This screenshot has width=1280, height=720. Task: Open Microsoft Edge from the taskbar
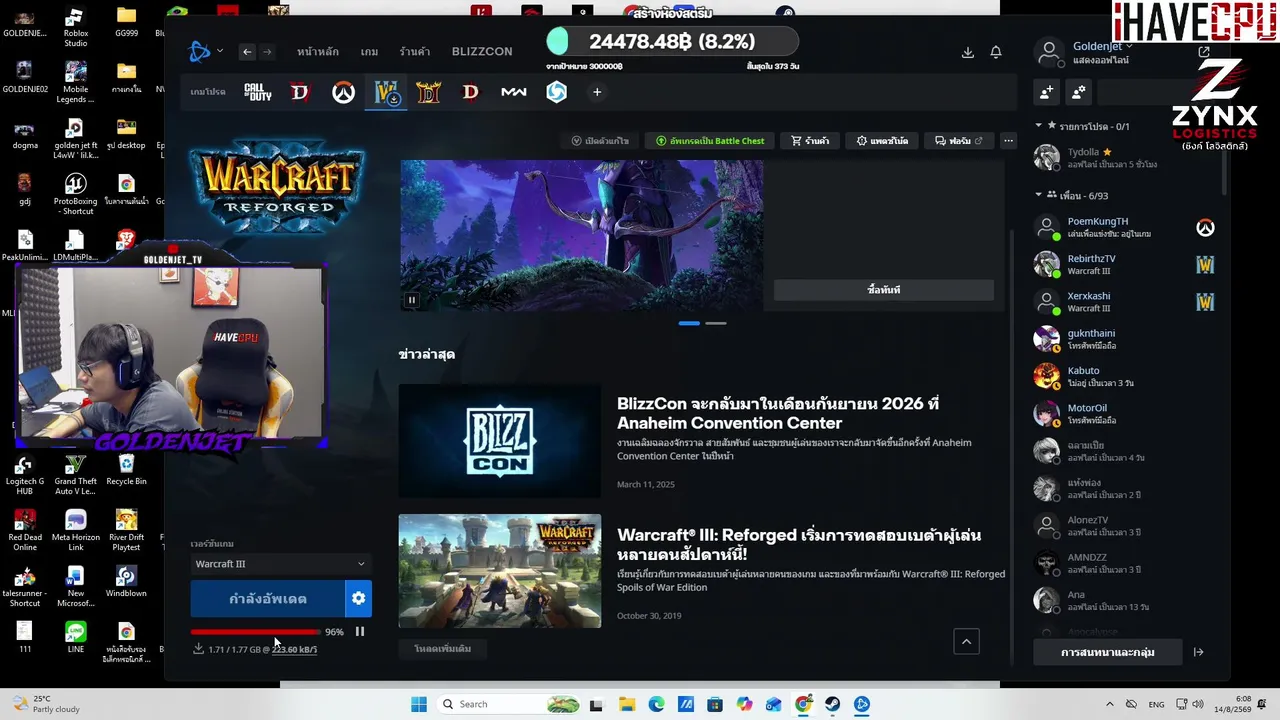click(x=656, y=704)
